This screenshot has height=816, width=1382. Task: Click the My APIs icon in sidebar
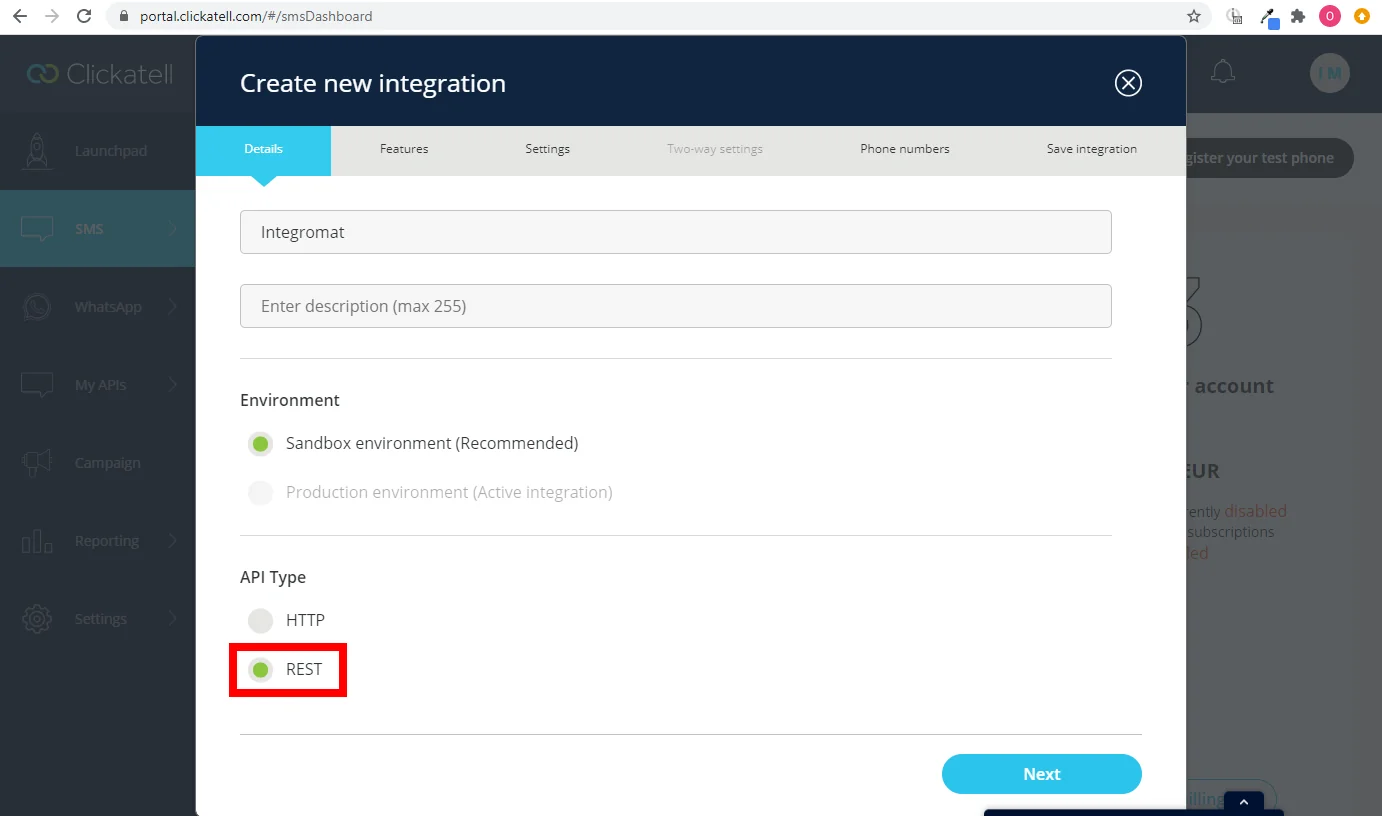click(x=37, y=385)
